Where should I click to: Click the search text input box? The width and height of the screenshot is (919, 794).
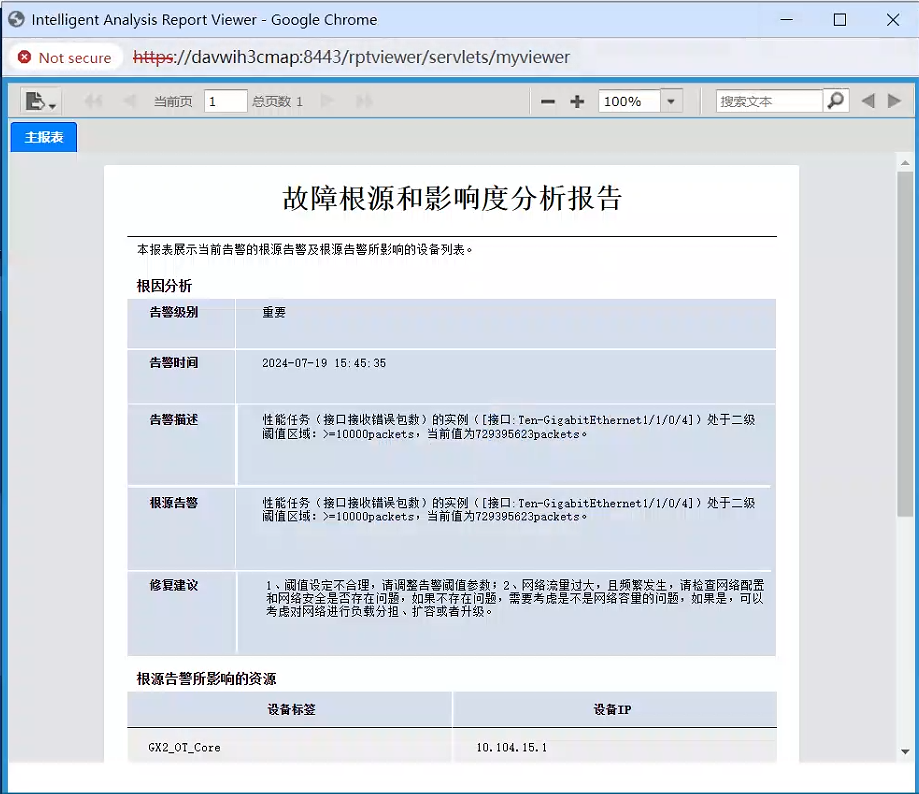coord(769,101)
